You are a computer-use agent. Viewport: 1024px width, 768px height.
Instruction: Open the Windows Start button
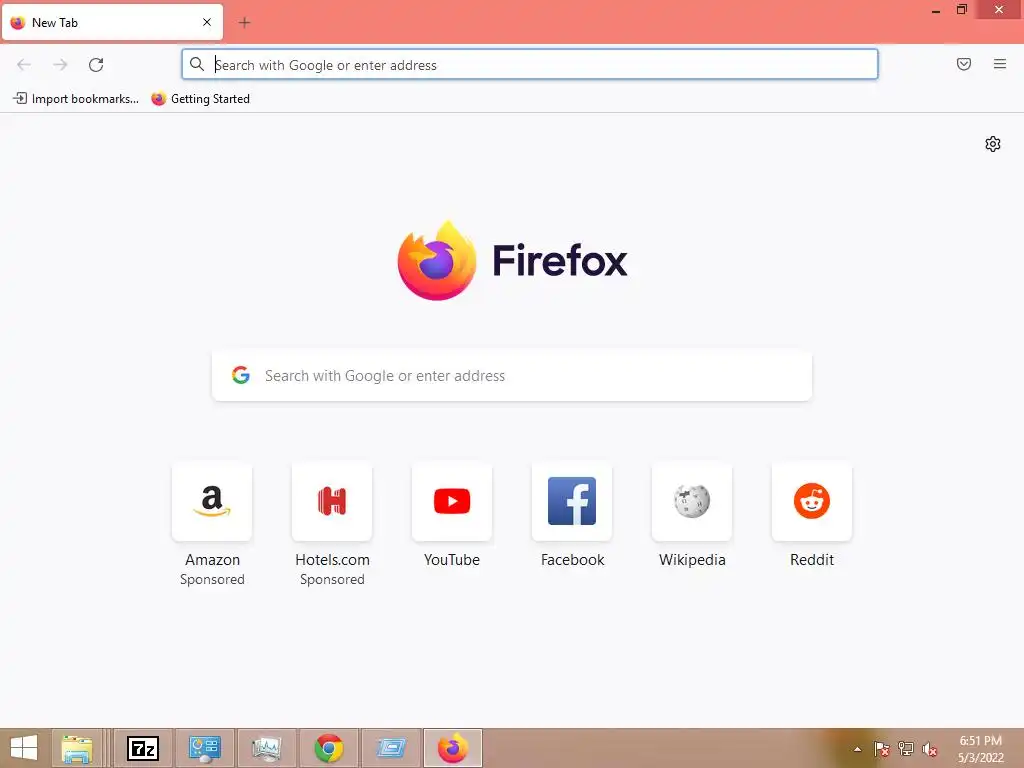click(24, 748)
